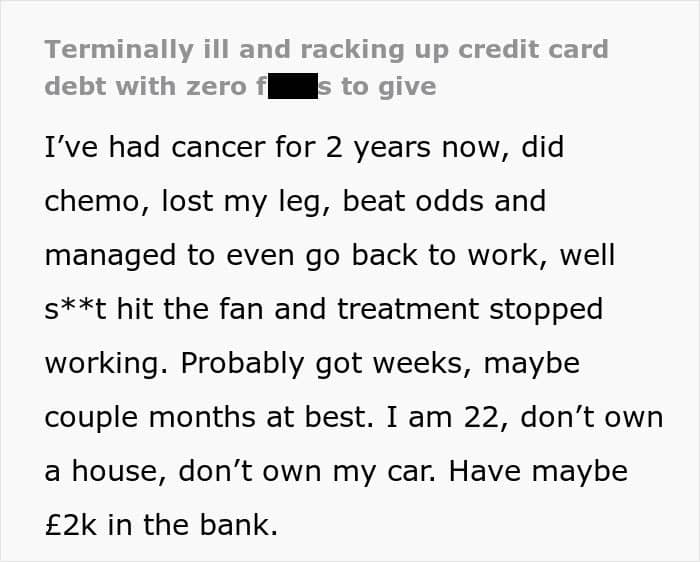Click the black censor box in the title
Viewport: 700px width, 562px height.
point(293,86)
